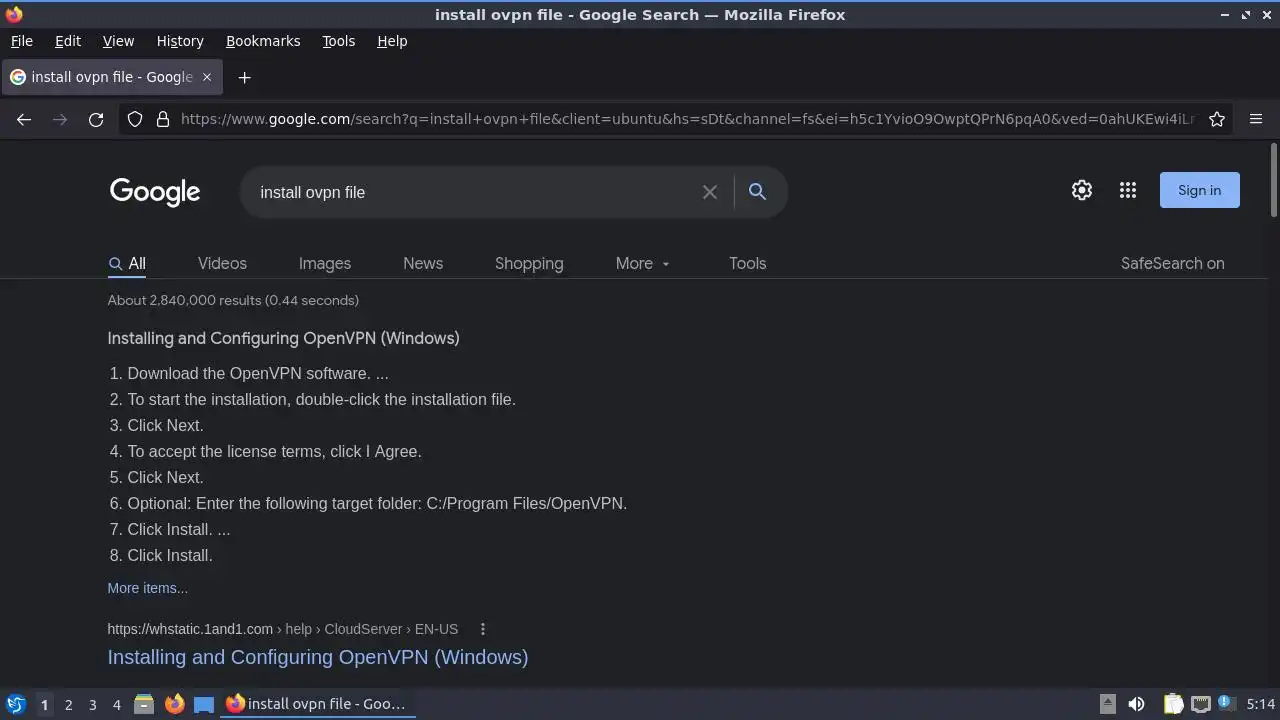The width and height of the screenshot is (1280, 720).
Task: Open the Tools menu in the menu bar
Action: point(338,41)
